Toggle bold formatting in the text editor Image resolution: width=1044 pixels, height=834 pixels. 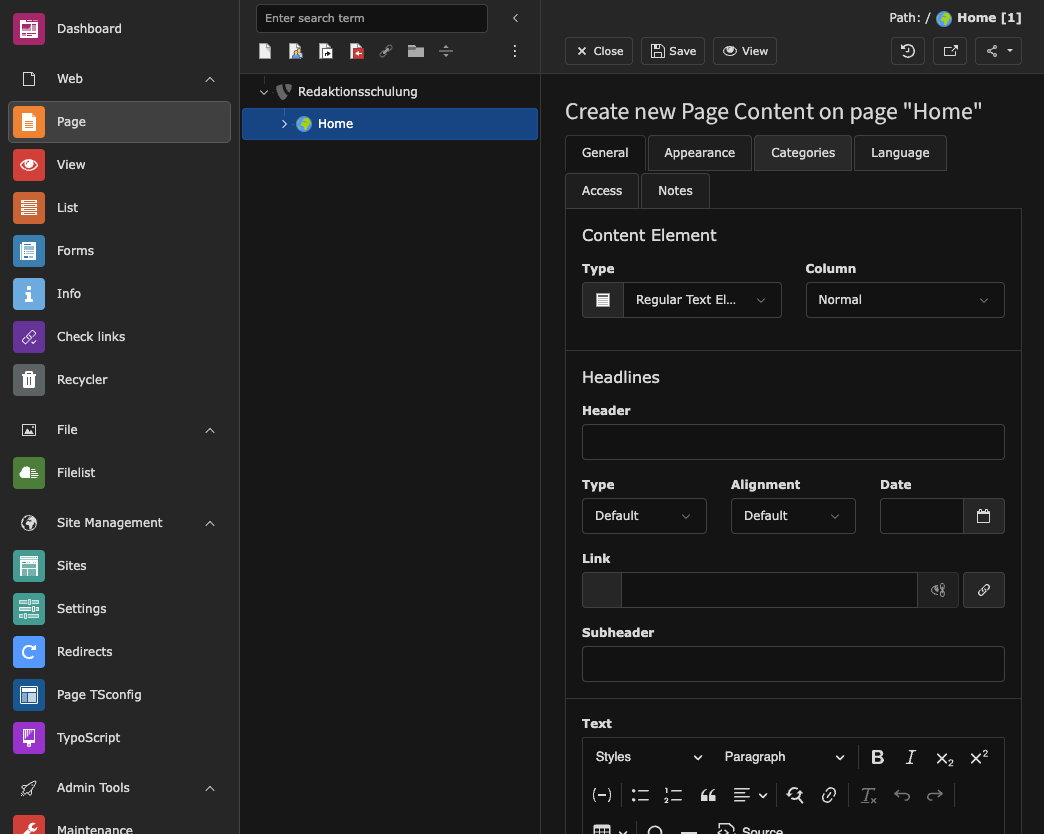tap(877, 757)
